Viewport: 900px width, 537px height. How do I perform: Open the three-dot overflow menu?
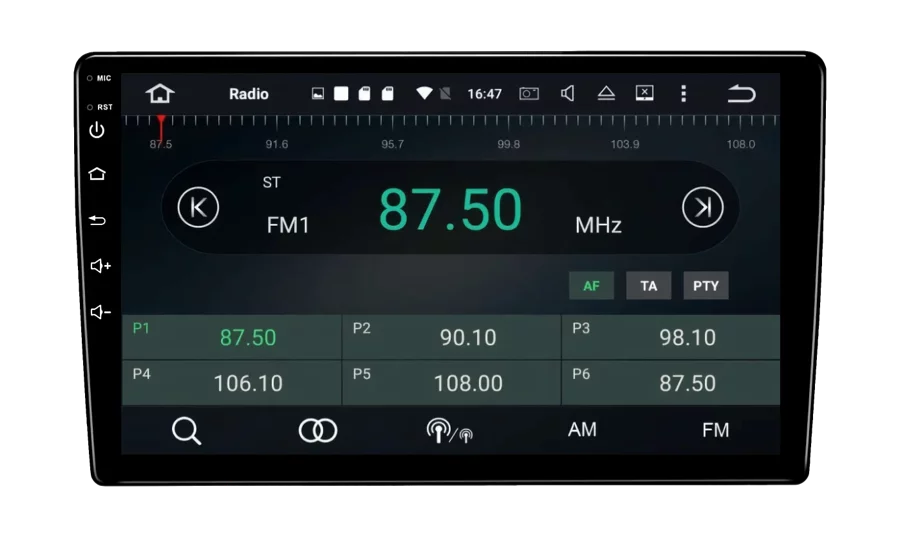click(683, 94)
